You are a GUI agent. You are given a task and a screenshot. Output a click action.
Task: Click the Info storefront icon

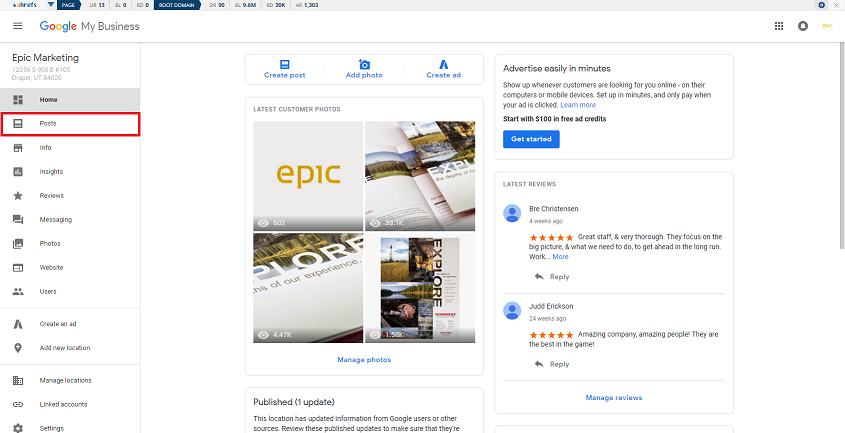18,148
